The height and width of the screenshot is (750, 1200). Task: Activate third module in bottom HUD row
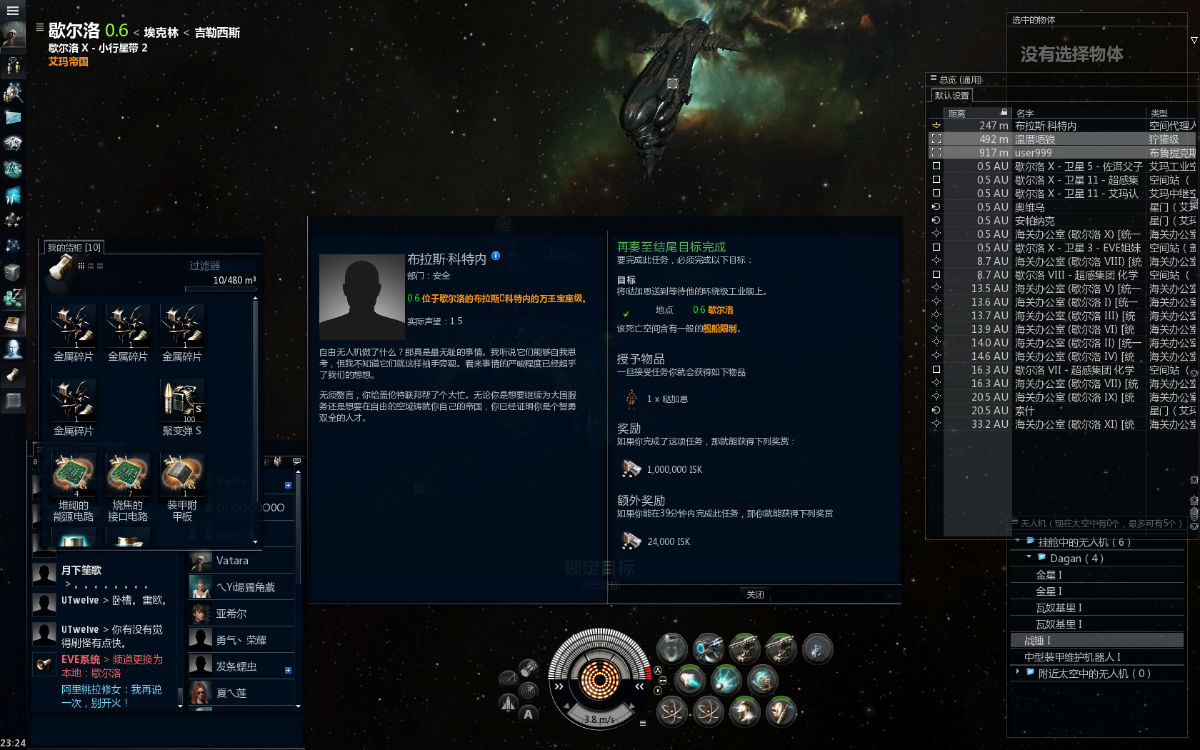[x=744, y=712]
